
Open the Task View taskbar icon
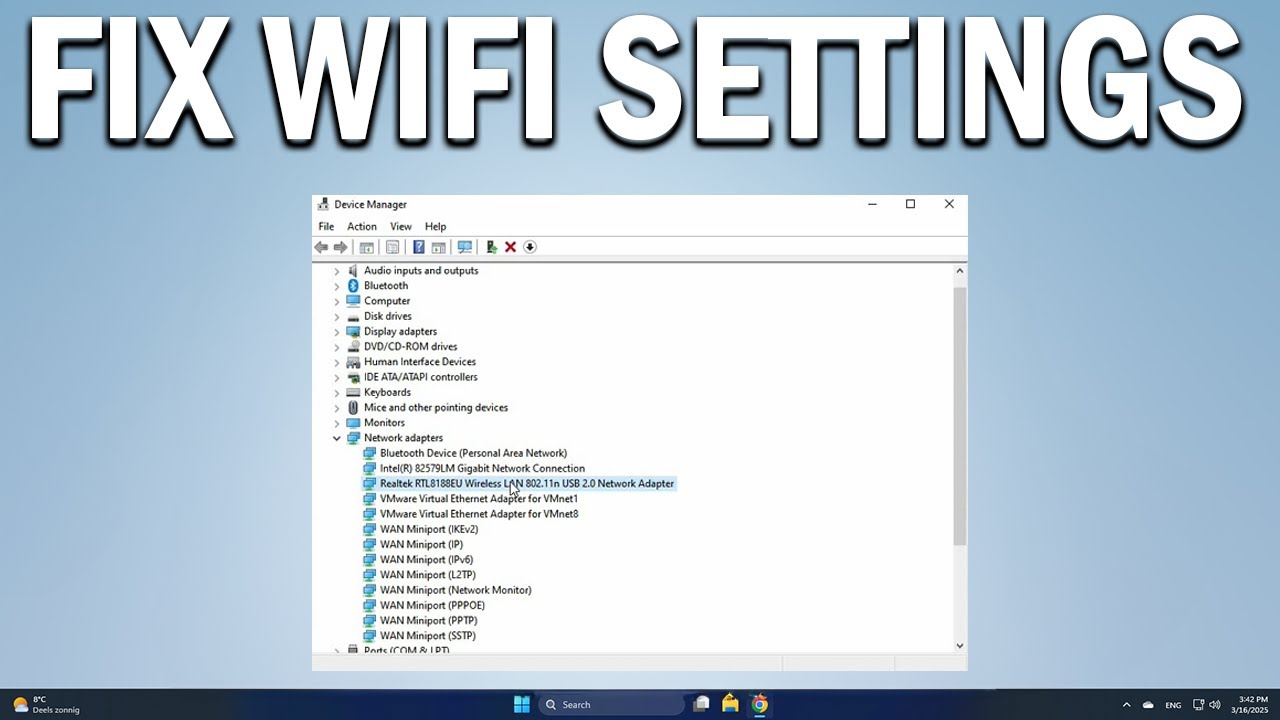pyautogui.click(x=702, y=704)
